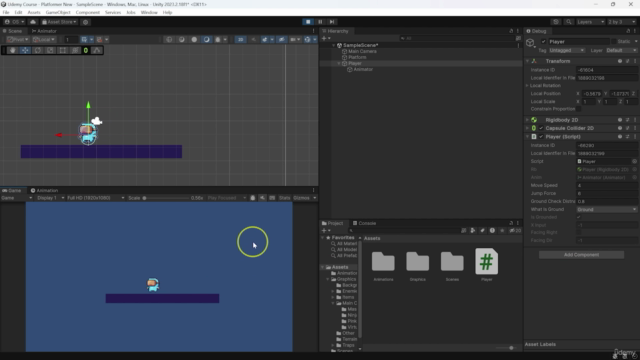640x360 pixels.
Task: Open the 2 by 3 layout dropdown
Action: pos(622,22)
